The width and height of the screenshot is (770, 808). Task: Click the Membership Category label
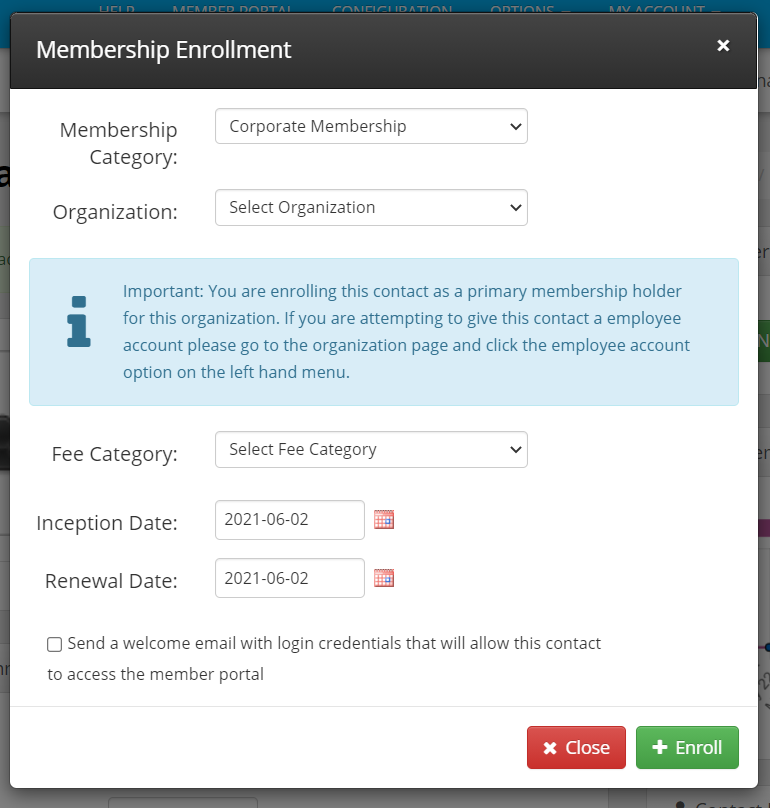tap(119, 143)
